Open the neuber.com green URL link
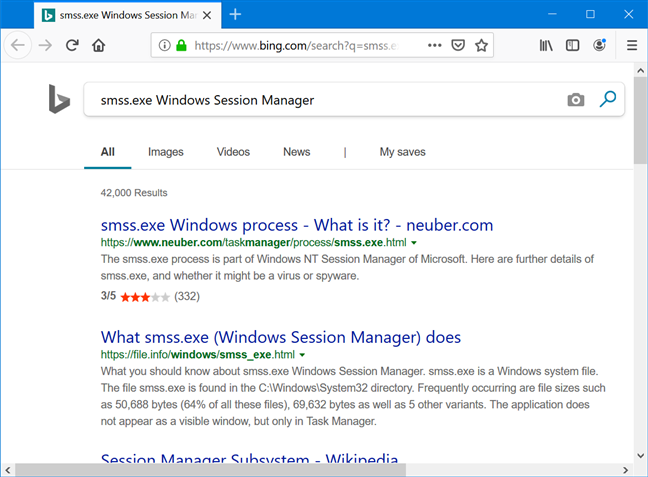 (x=253, y=243)
